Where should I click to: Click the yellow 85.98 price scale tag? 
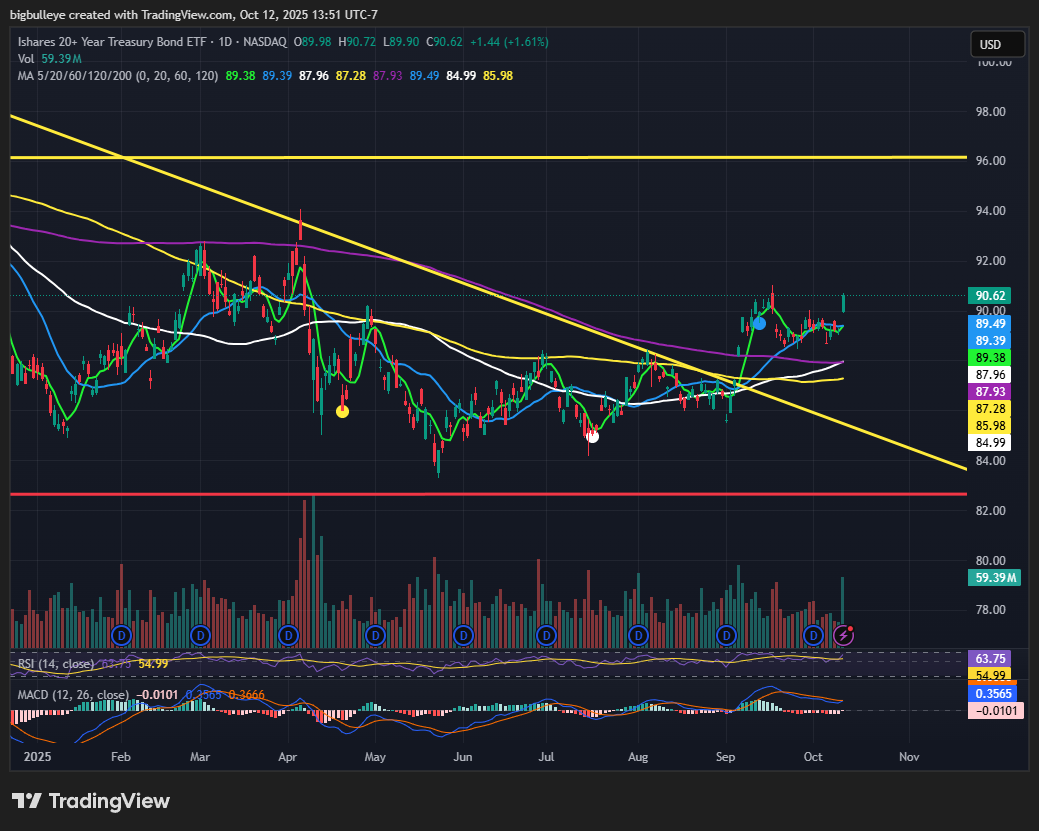coord(990,425)
